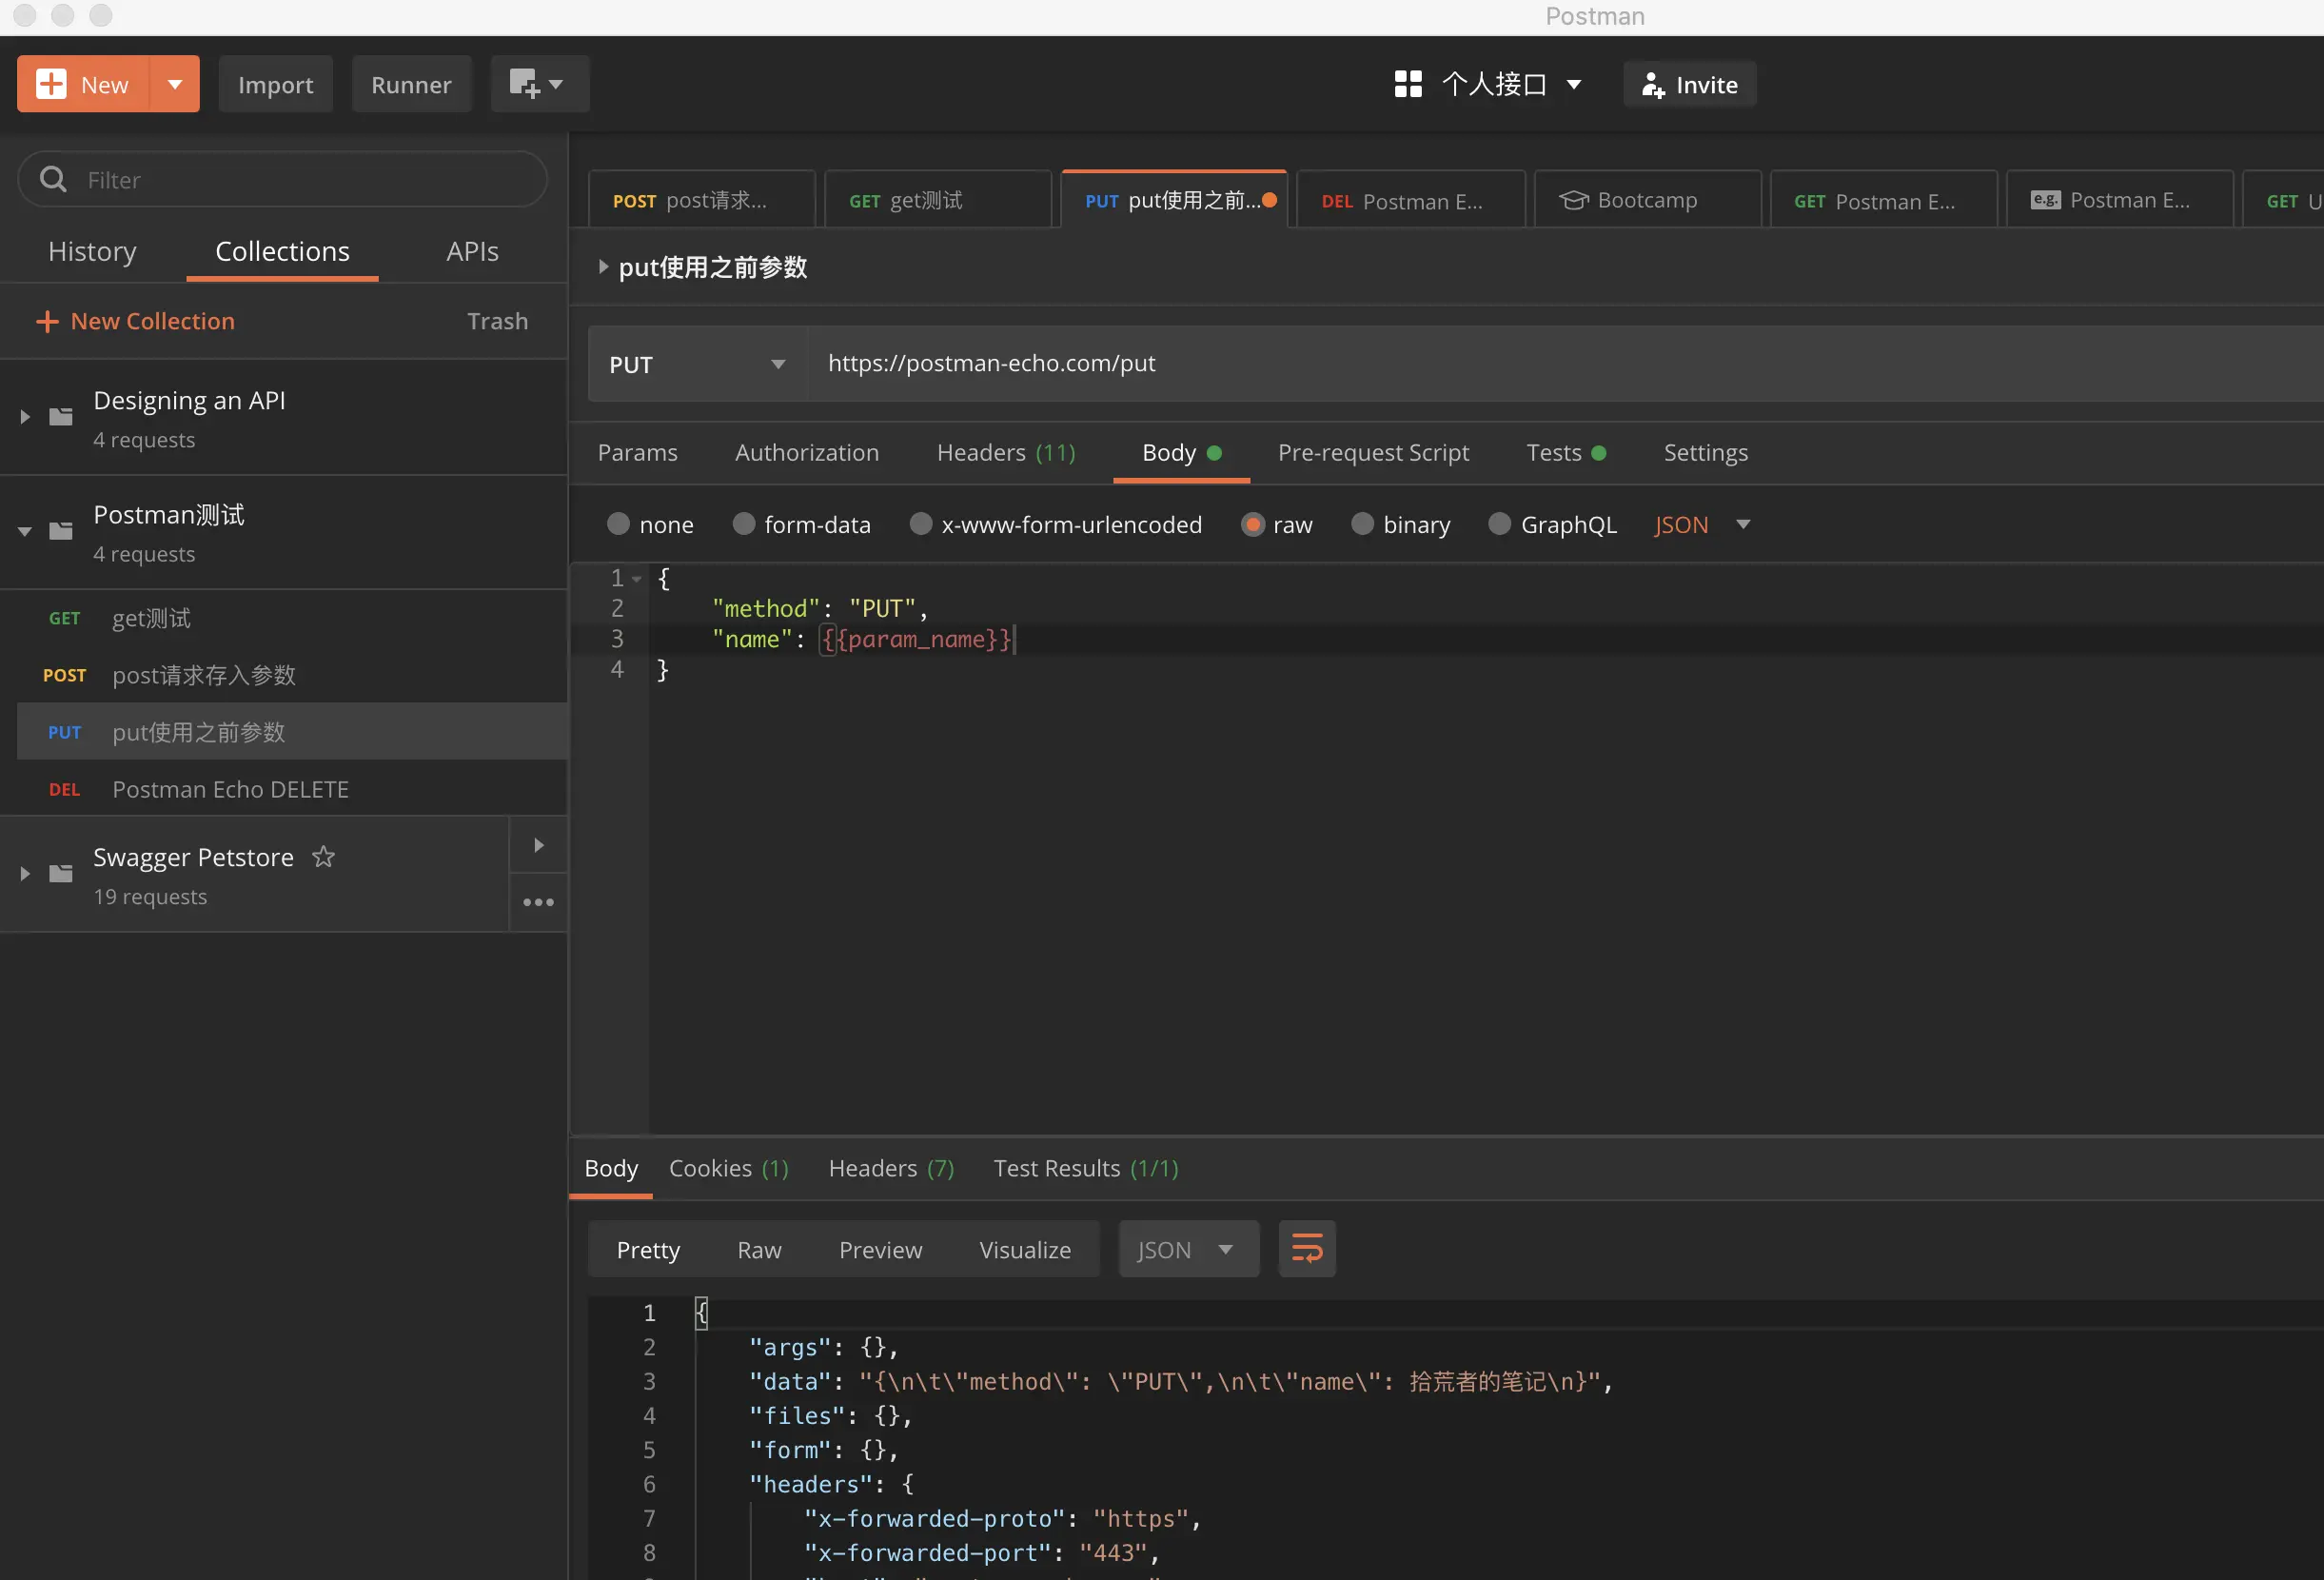2324x1580 pixels.
Task: Choose the binary body type
Action: click(1362, 524)
